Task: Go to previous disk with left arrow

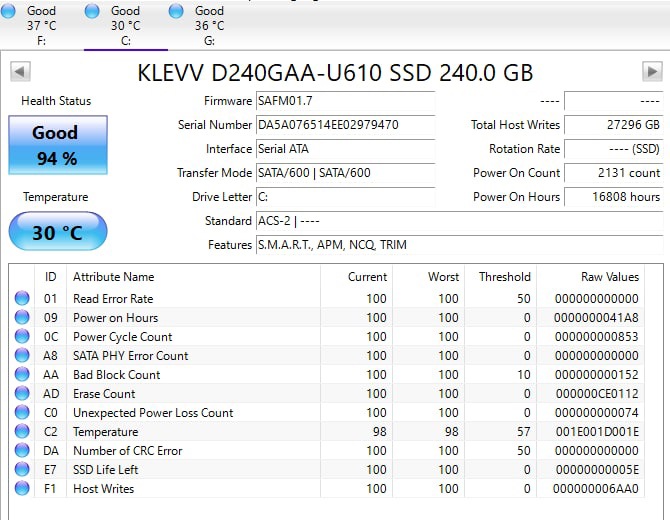Action: coord(20,71)
